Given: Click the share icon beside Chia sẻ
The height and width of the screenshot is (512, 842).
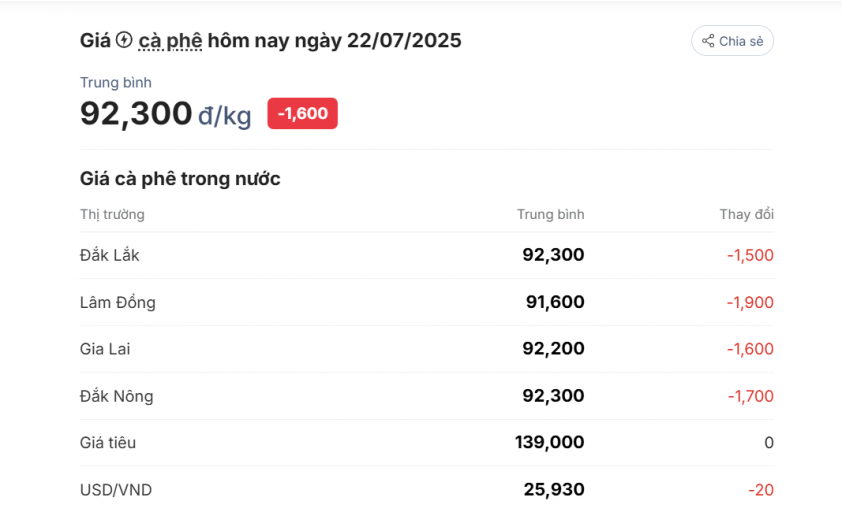Looking at the screenshot, I should 708,41.
